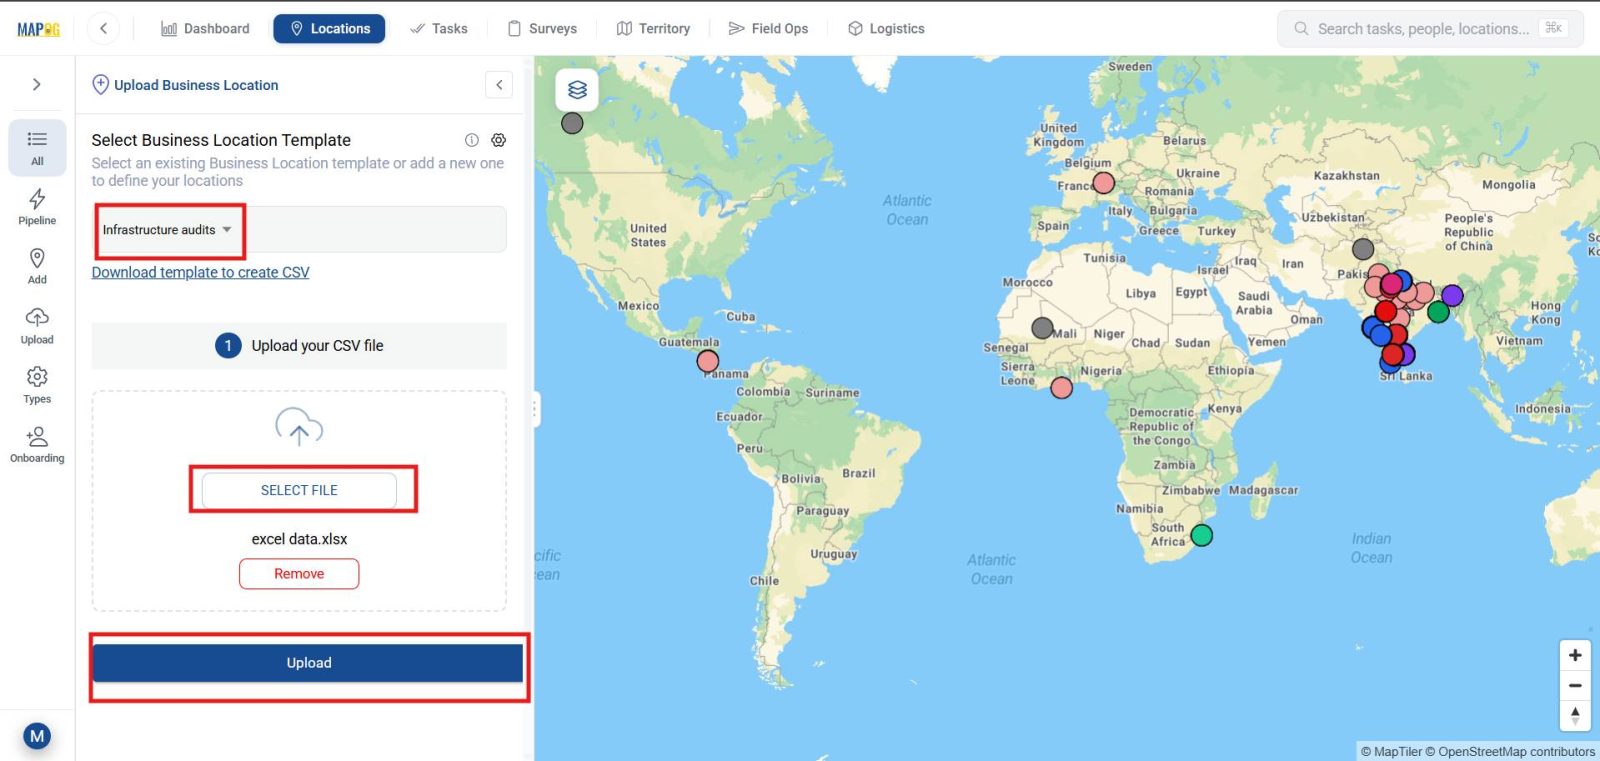The height and width of the screenshot is (761, 1600).
Task: Expand the left sidebar chevron
Action: click(x=37, y=85)
